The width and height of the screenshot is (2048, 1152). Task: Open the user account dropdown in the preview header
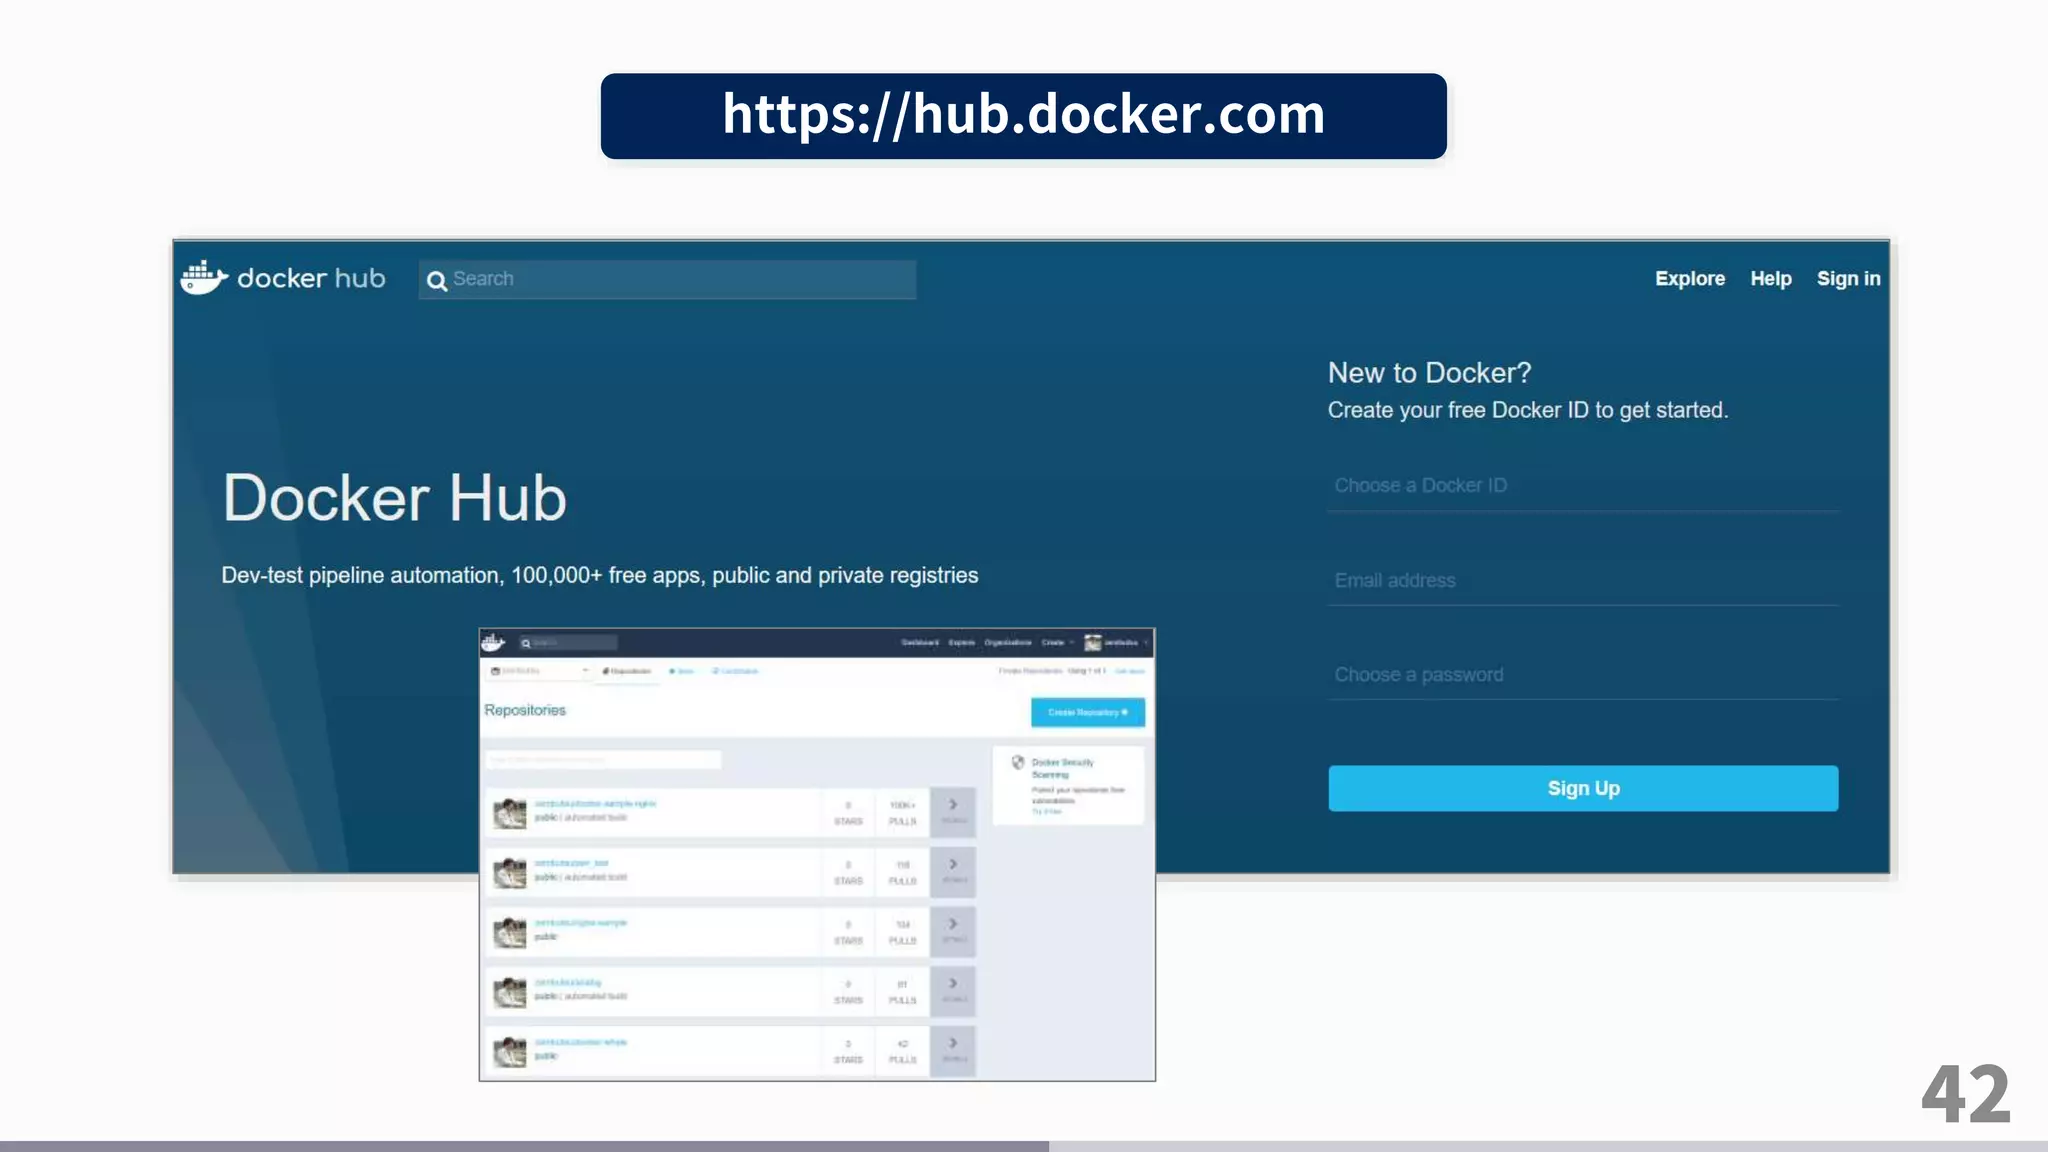[1117, 642]
